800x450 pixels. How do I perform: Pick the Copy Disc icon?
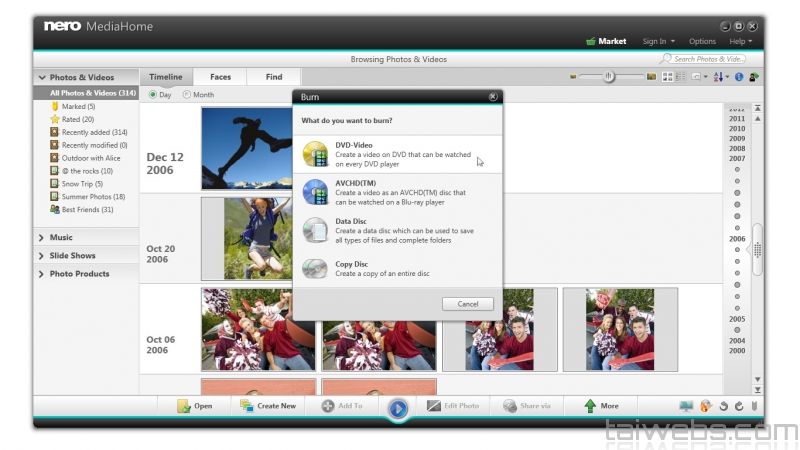click(x=315, y=268)
